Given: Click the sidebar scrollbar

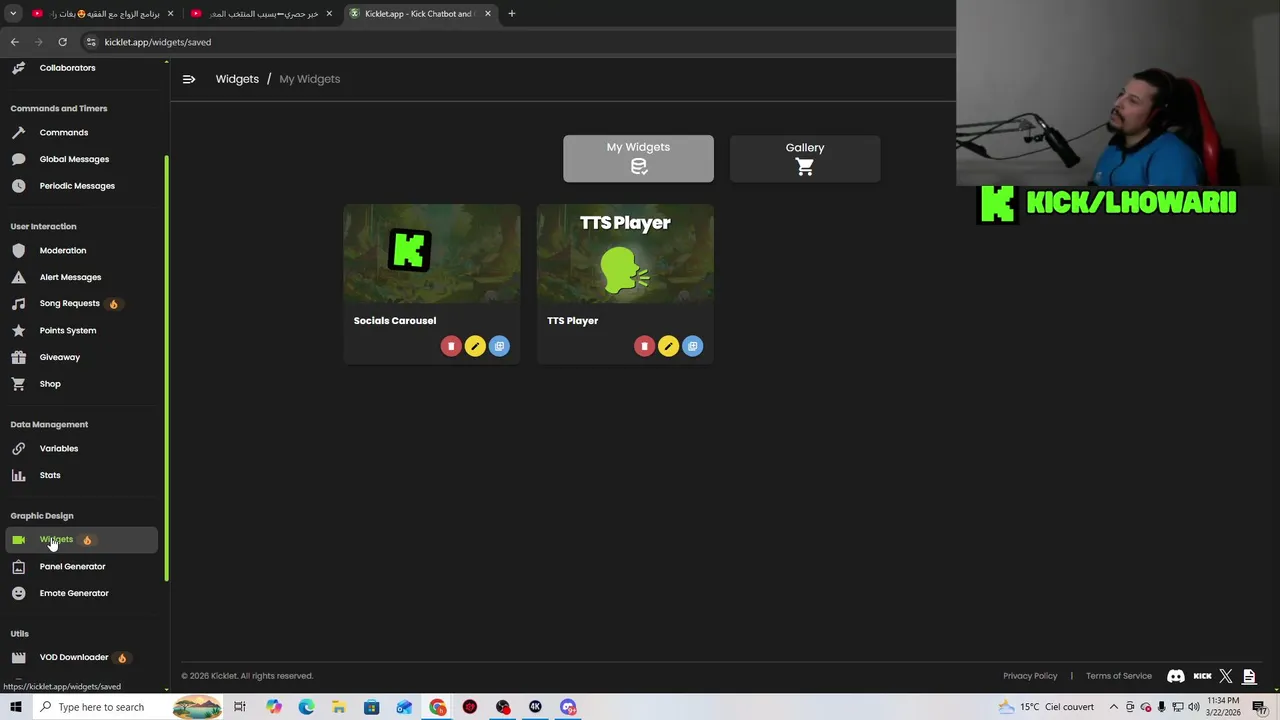Looking at the screenshot, I should coord(167,368).
